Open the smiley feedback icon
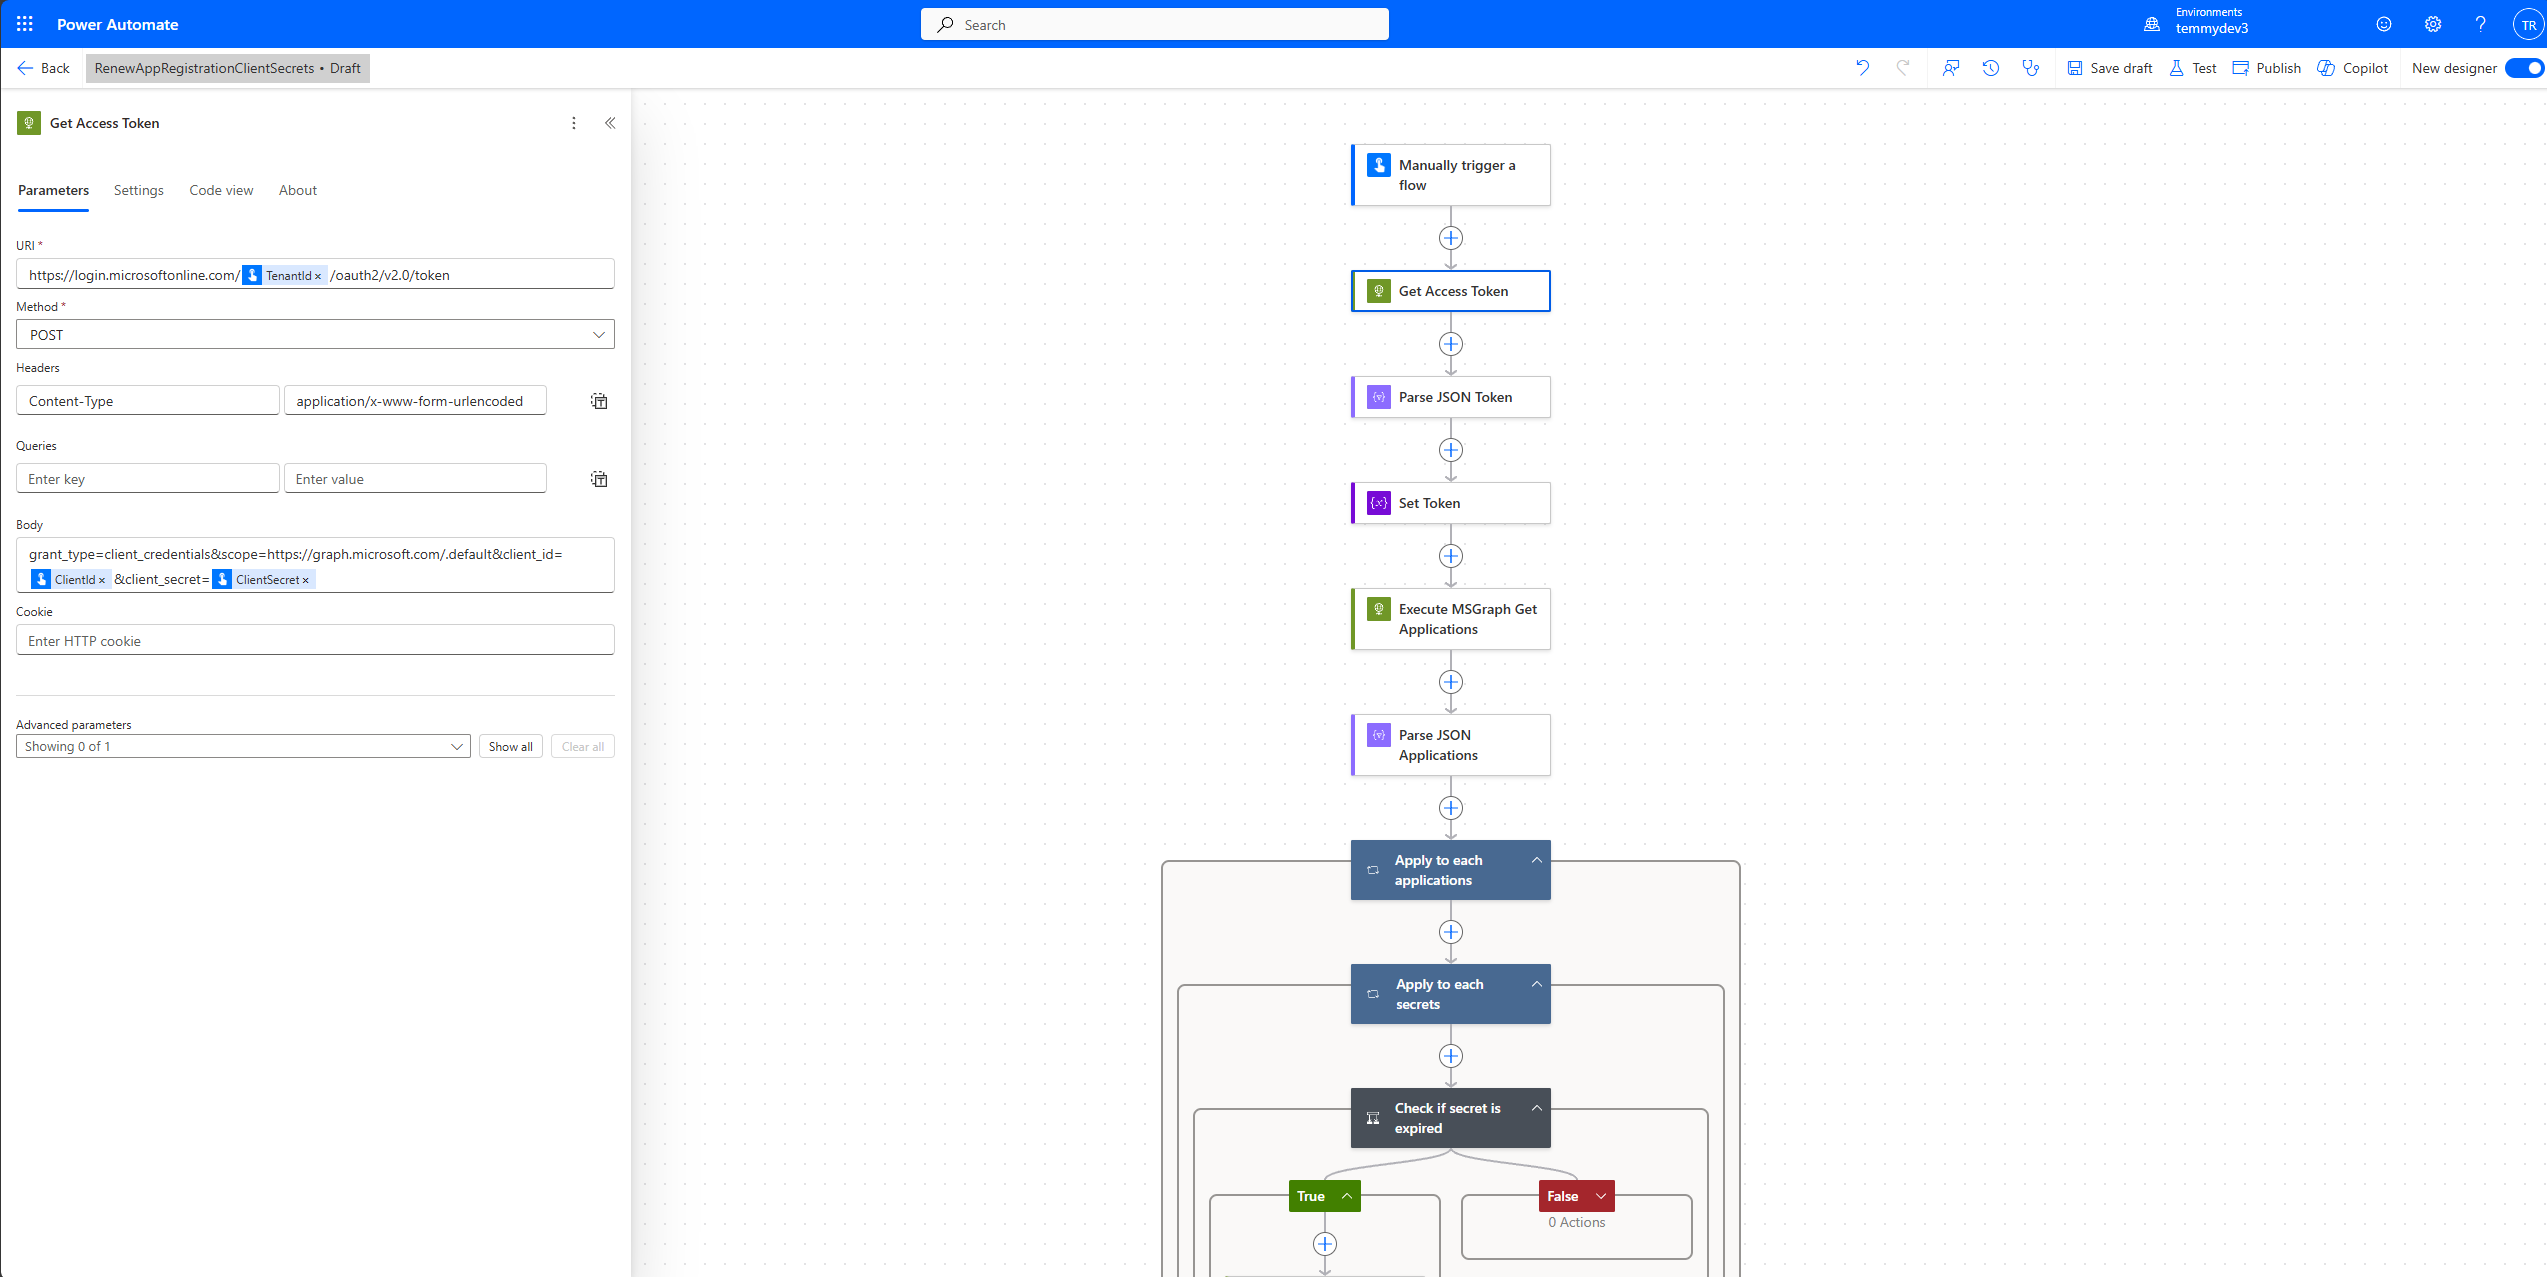 tap(2384, 24)
